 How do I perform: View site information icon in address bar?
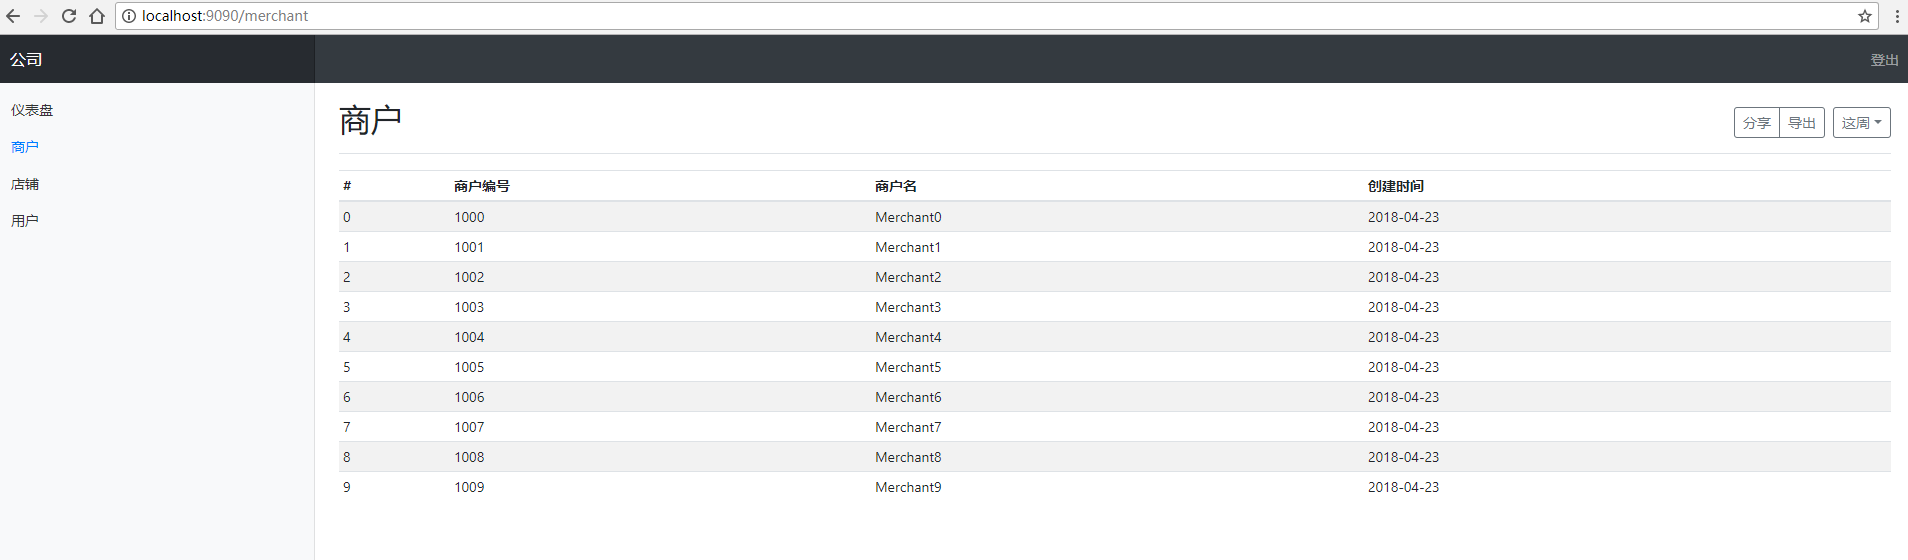[129, 16]
